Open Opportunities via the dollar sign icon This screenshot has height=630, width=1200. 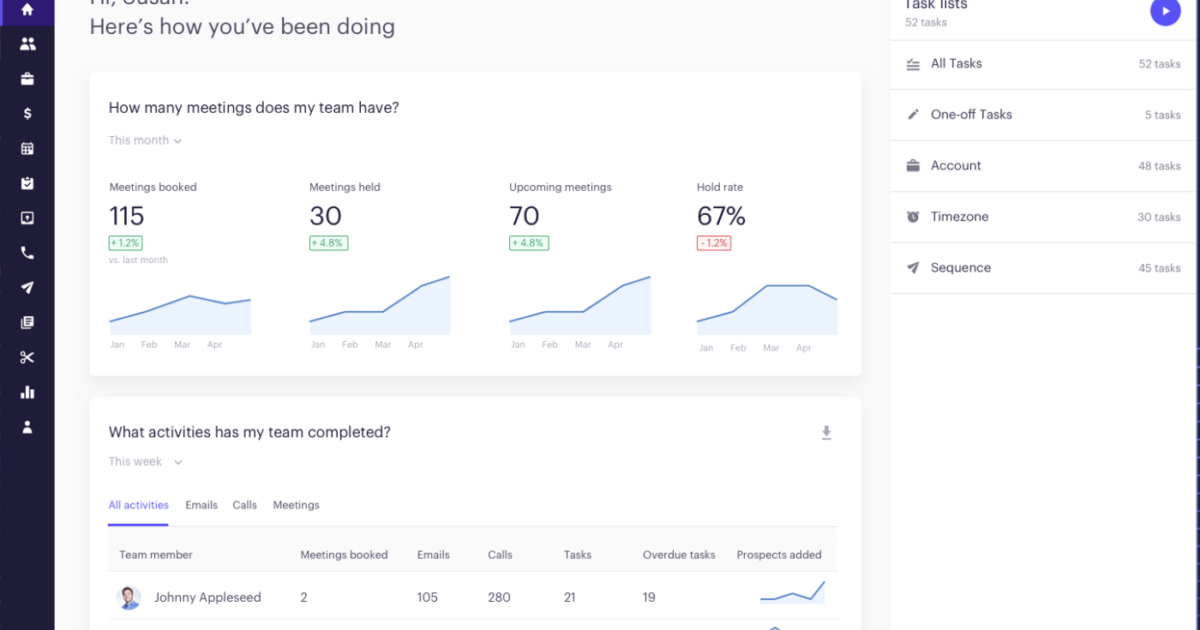[x=26, y=113]
